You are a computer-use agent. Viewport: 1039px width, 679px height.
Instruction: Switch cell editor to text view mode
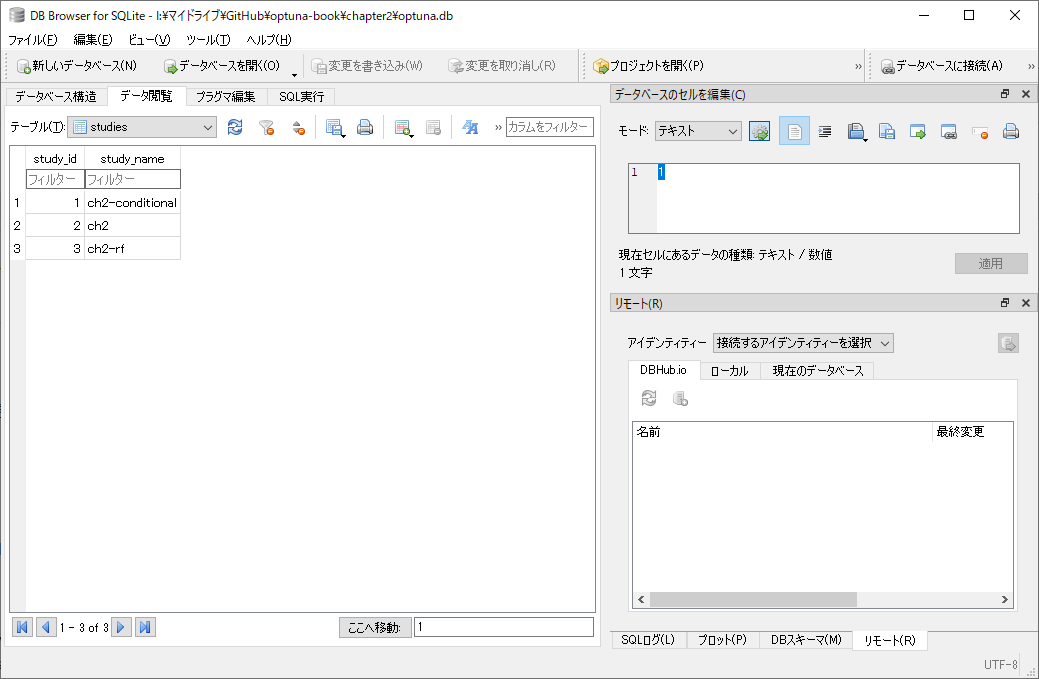click(x=795, y=131)
